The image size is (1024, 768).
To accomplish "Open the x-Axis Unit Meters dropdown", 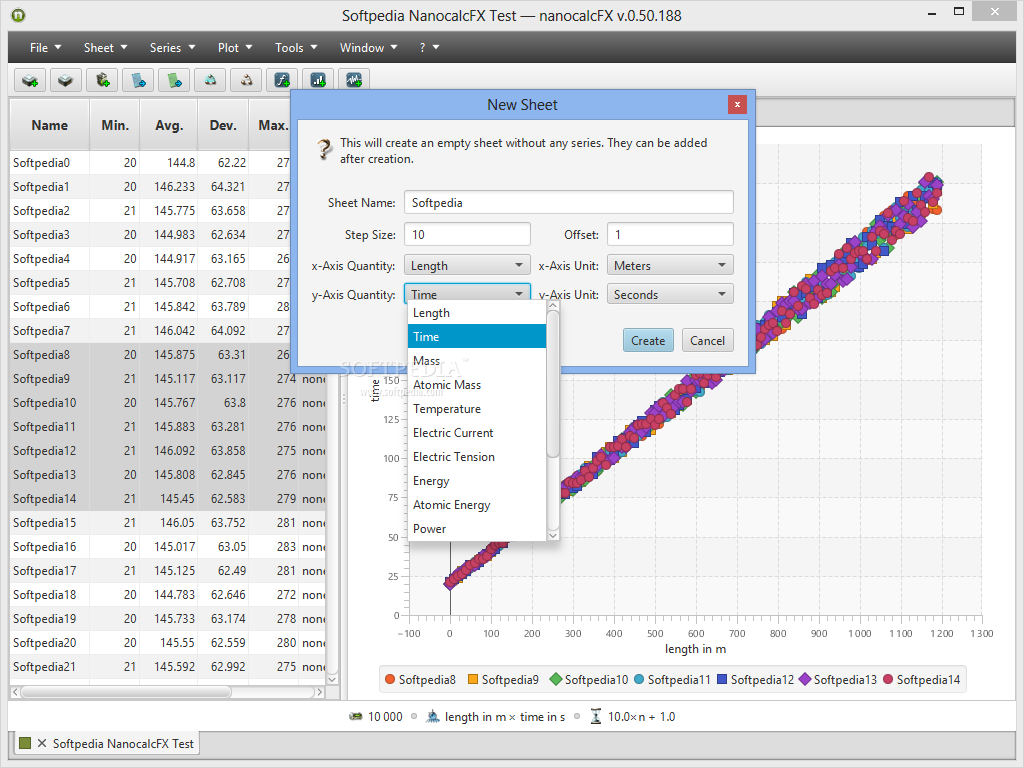I will coord(670,265).
